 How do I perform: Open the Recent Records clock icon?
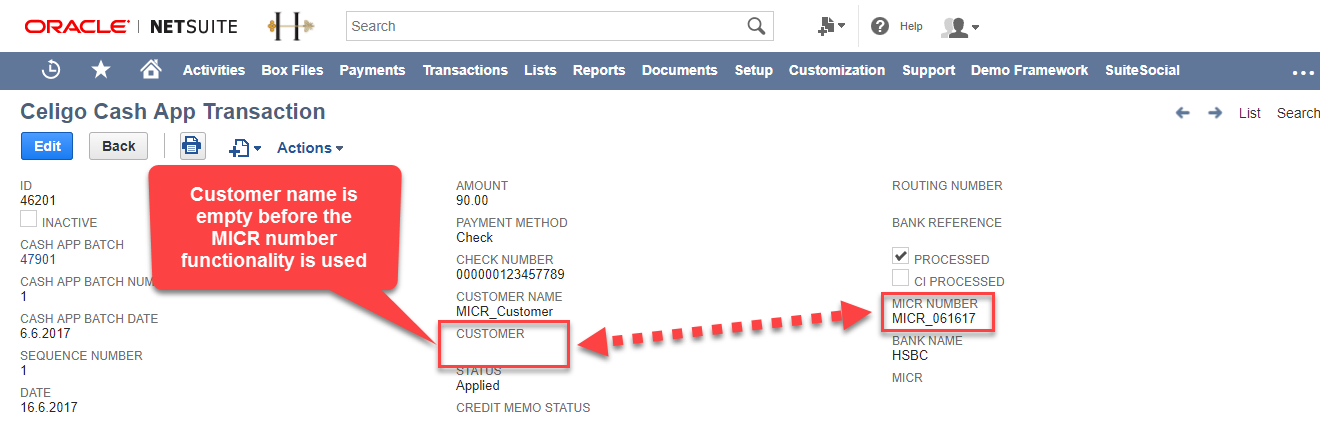click(x=51, y=70)
